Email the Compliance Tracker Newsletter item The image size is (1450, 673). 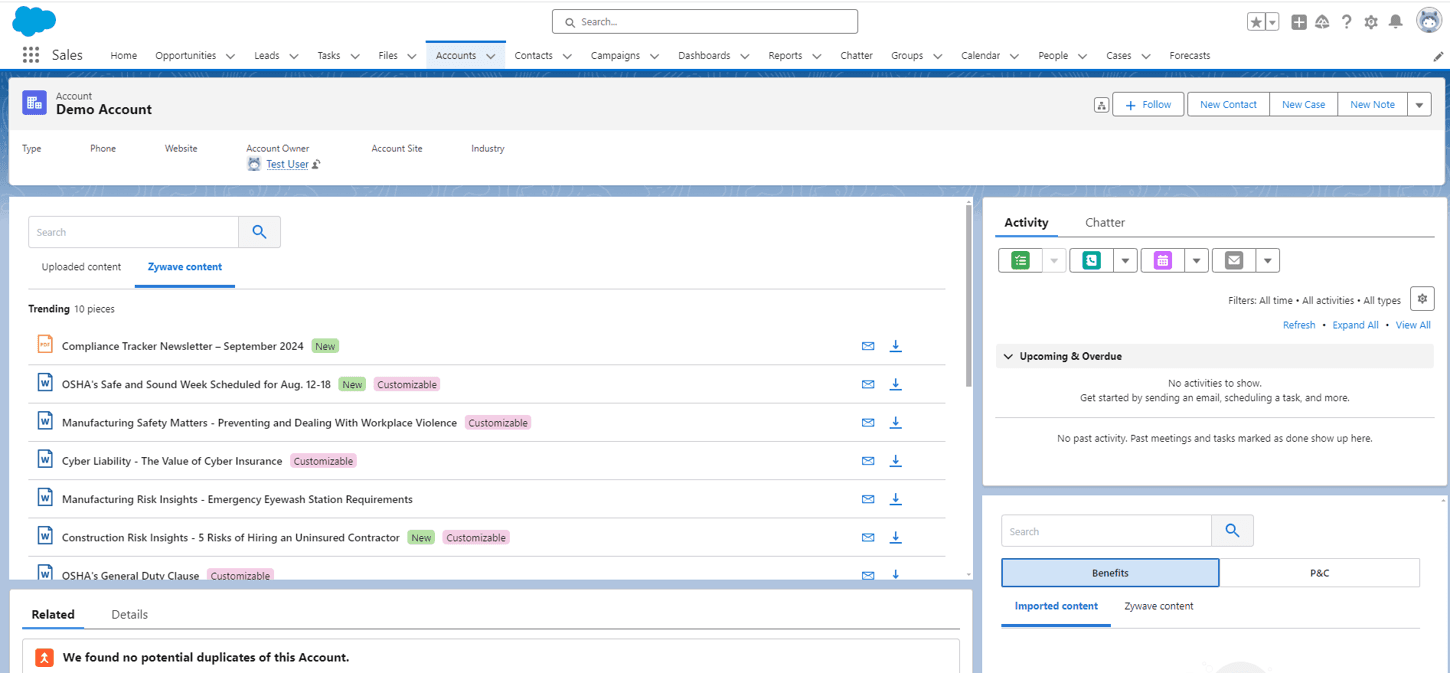pyautogui.click(x=868, y=346)
